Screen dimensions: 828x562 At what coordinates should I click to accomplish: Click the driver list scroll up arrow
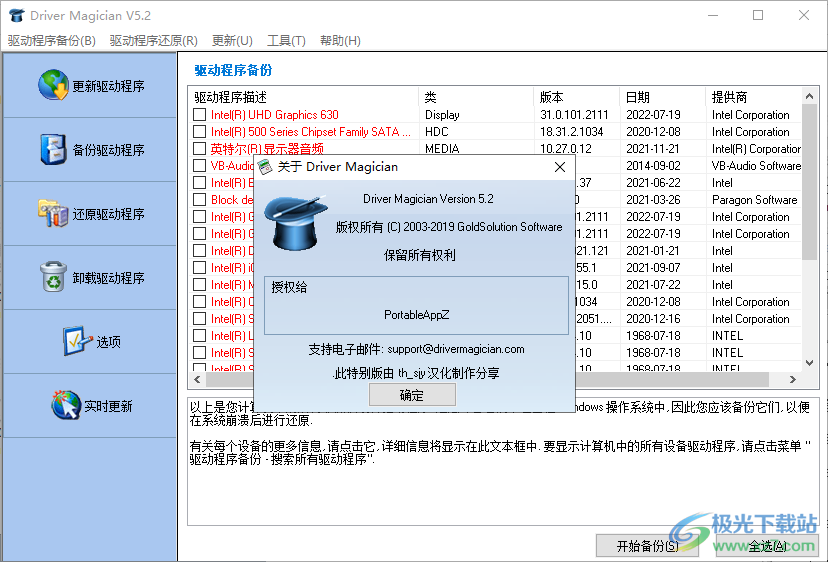(x=810, y=96)
